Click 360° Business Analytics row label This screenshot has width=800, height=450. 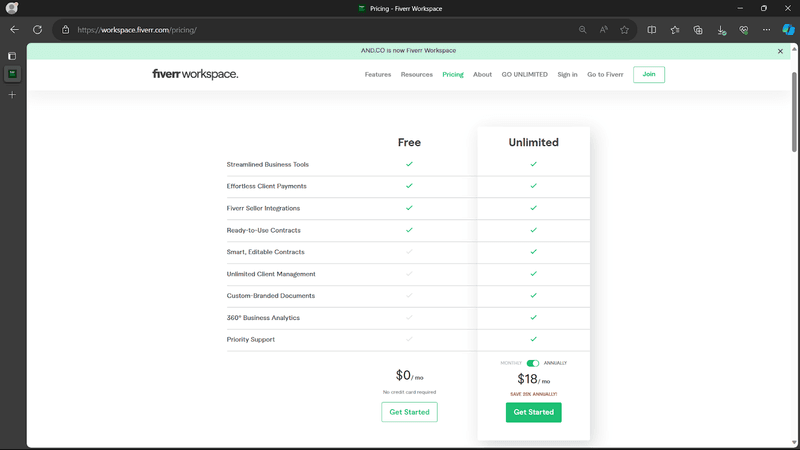click(x=263, y=318)
